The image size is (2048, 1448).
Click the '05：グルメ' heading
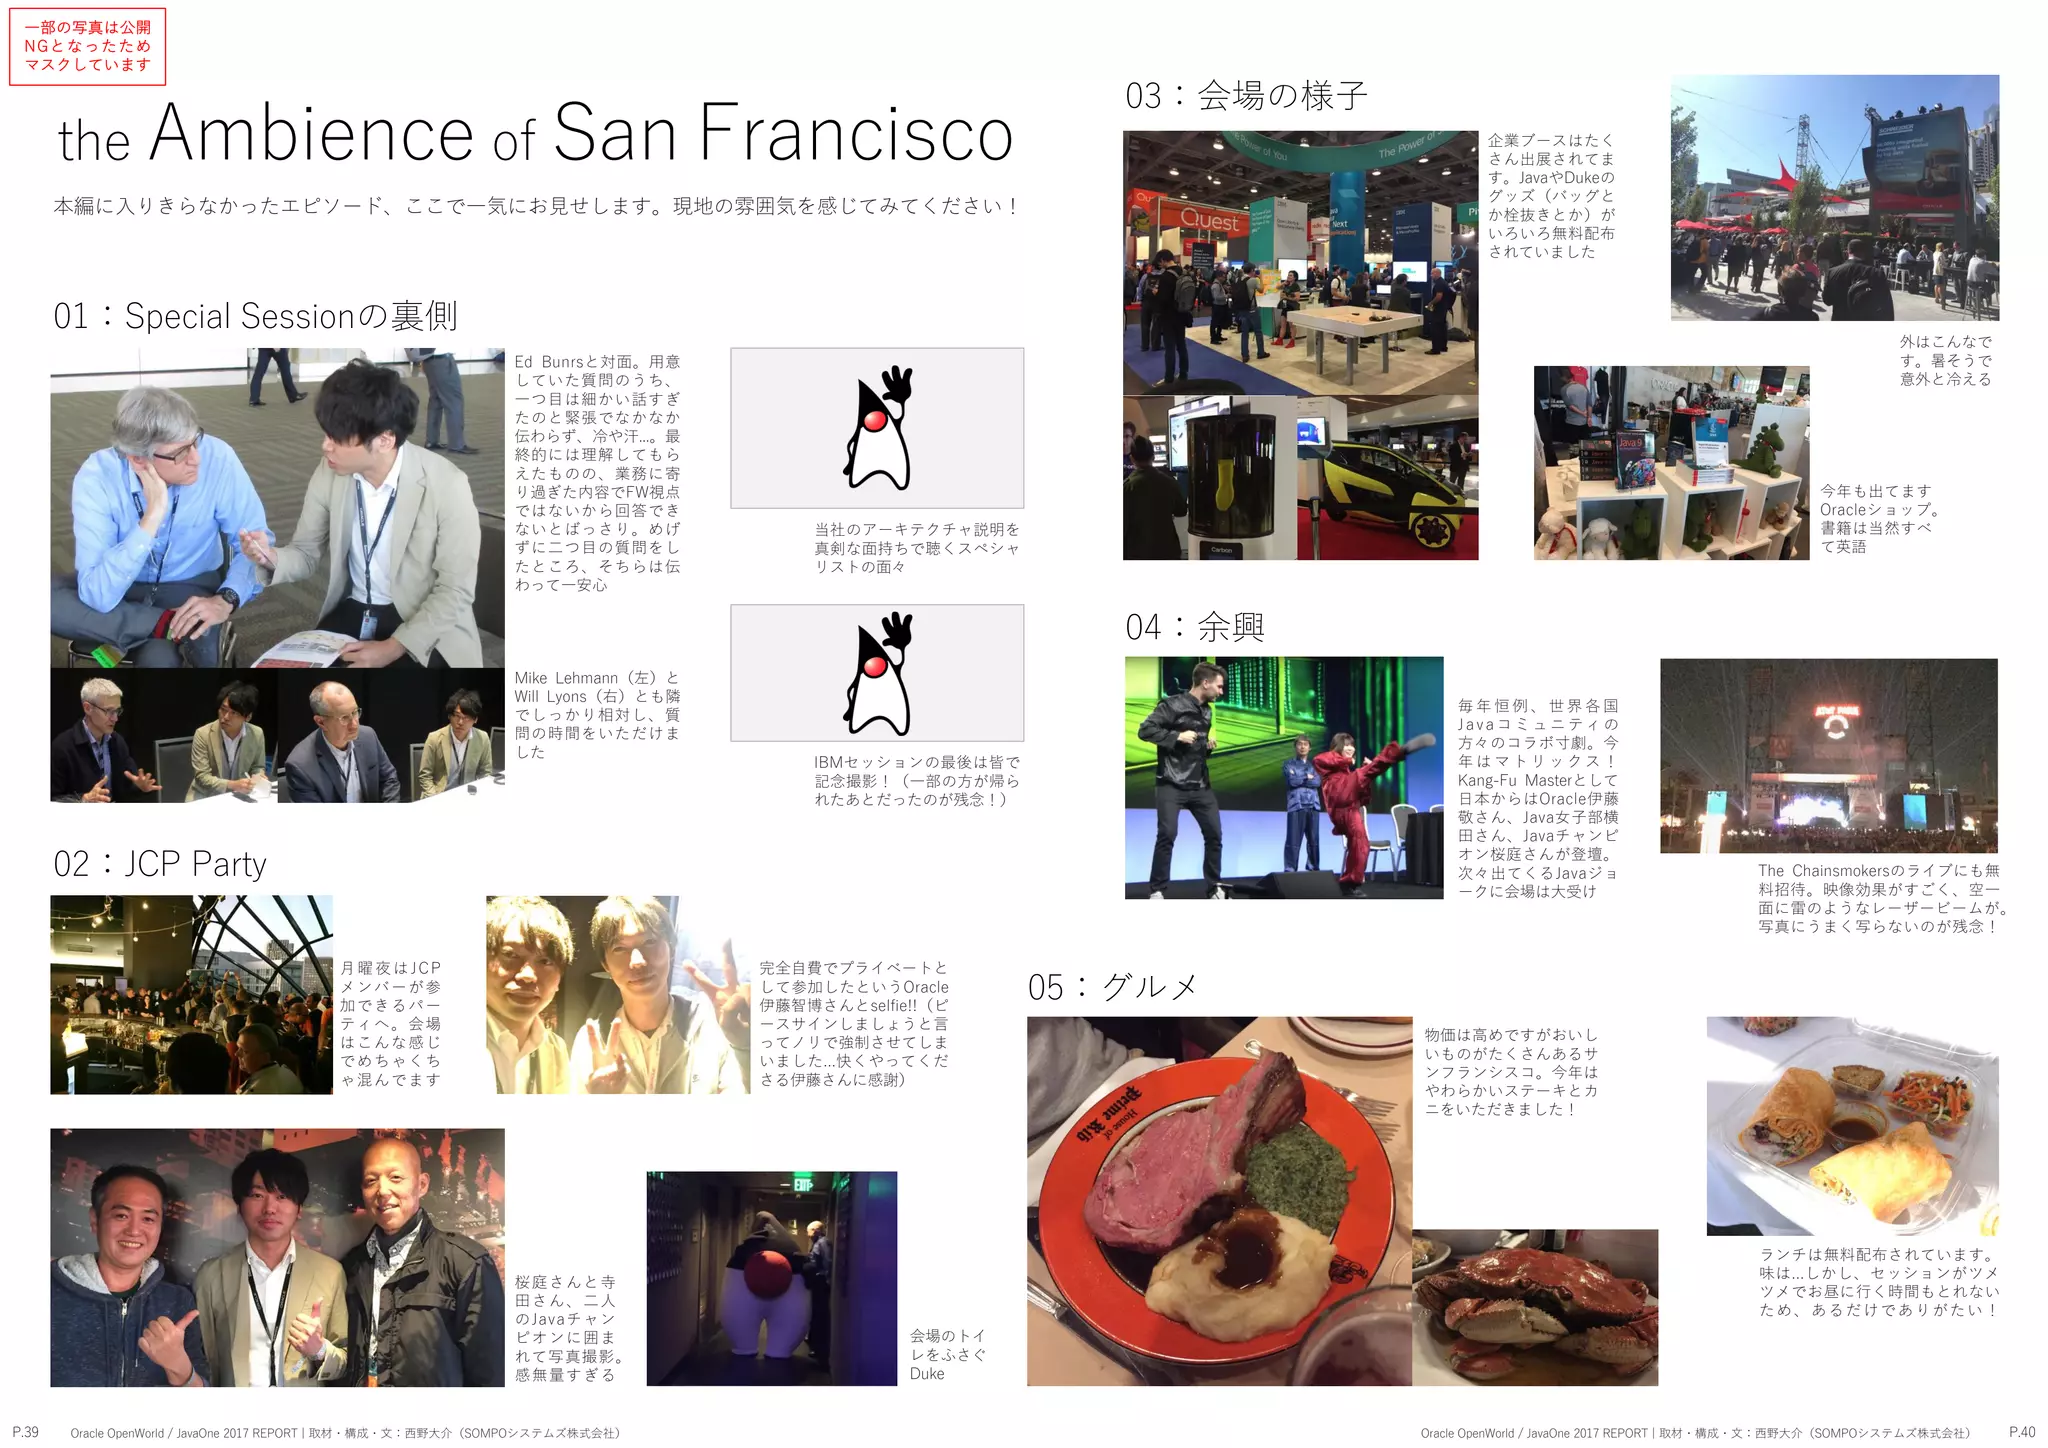pos(1113,987)
